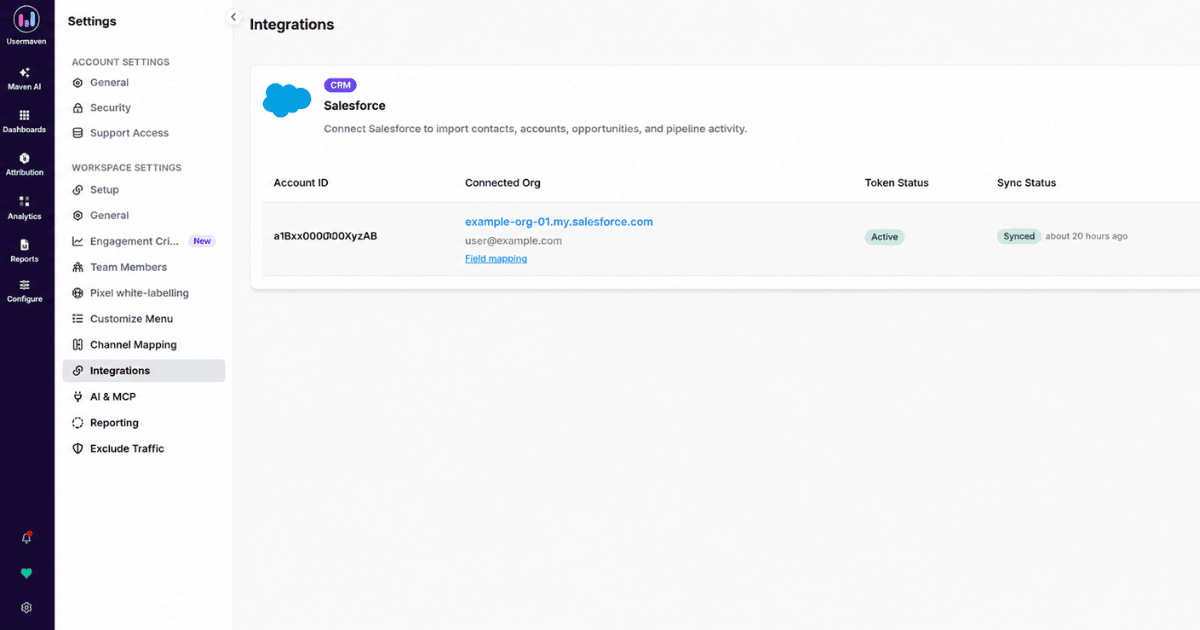Click the Reporting dashed circle icon
Image resolution: width=1200 pixels, height=630 pixels.
(78, 423)
